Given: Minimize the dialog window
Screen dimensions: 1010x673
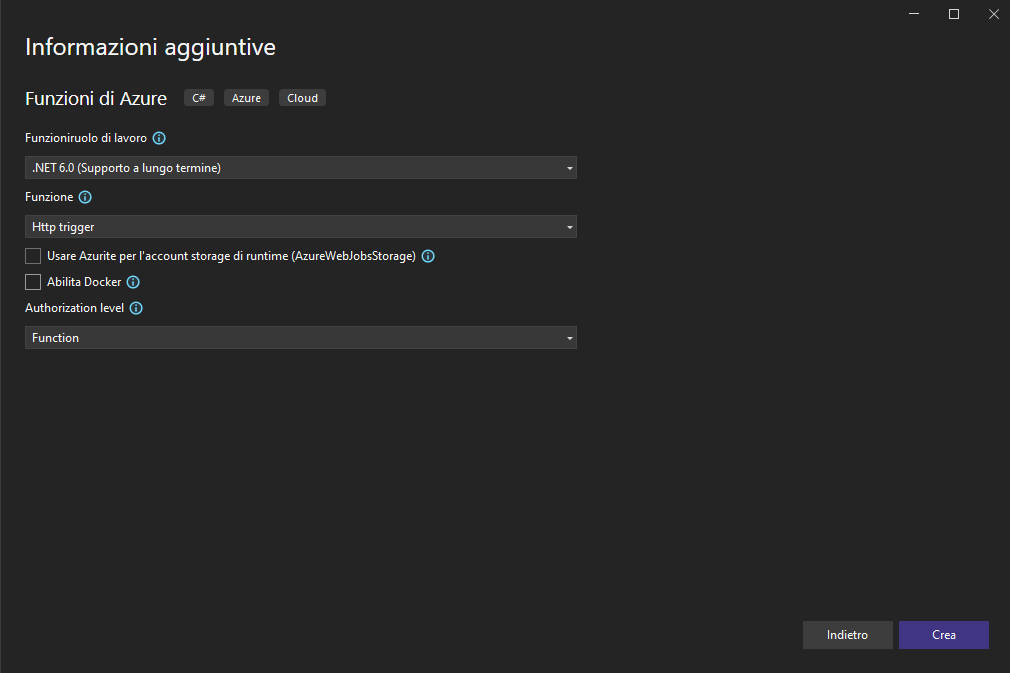Looking at the screenshot, I should (914, 14).
